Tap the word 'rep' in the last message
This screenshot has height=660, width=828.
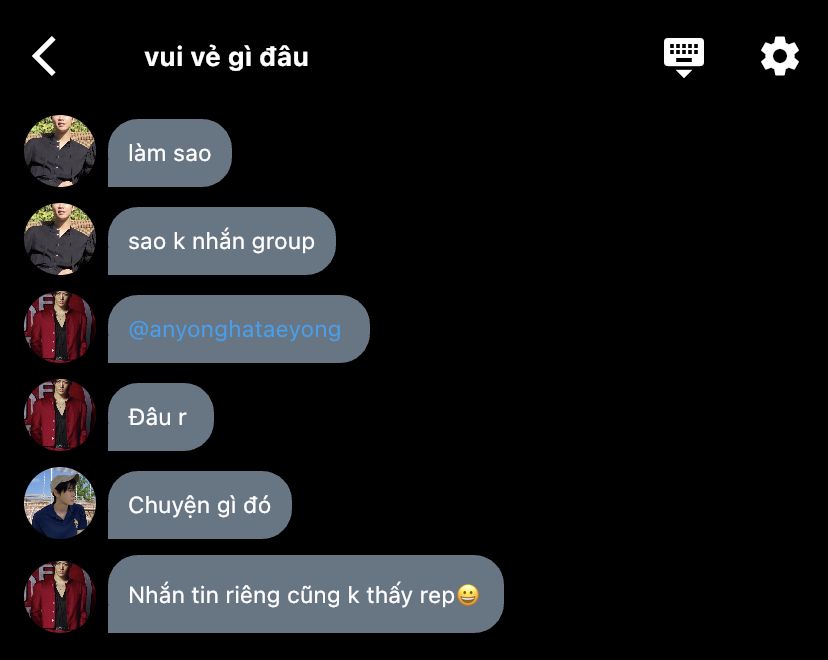437,597
